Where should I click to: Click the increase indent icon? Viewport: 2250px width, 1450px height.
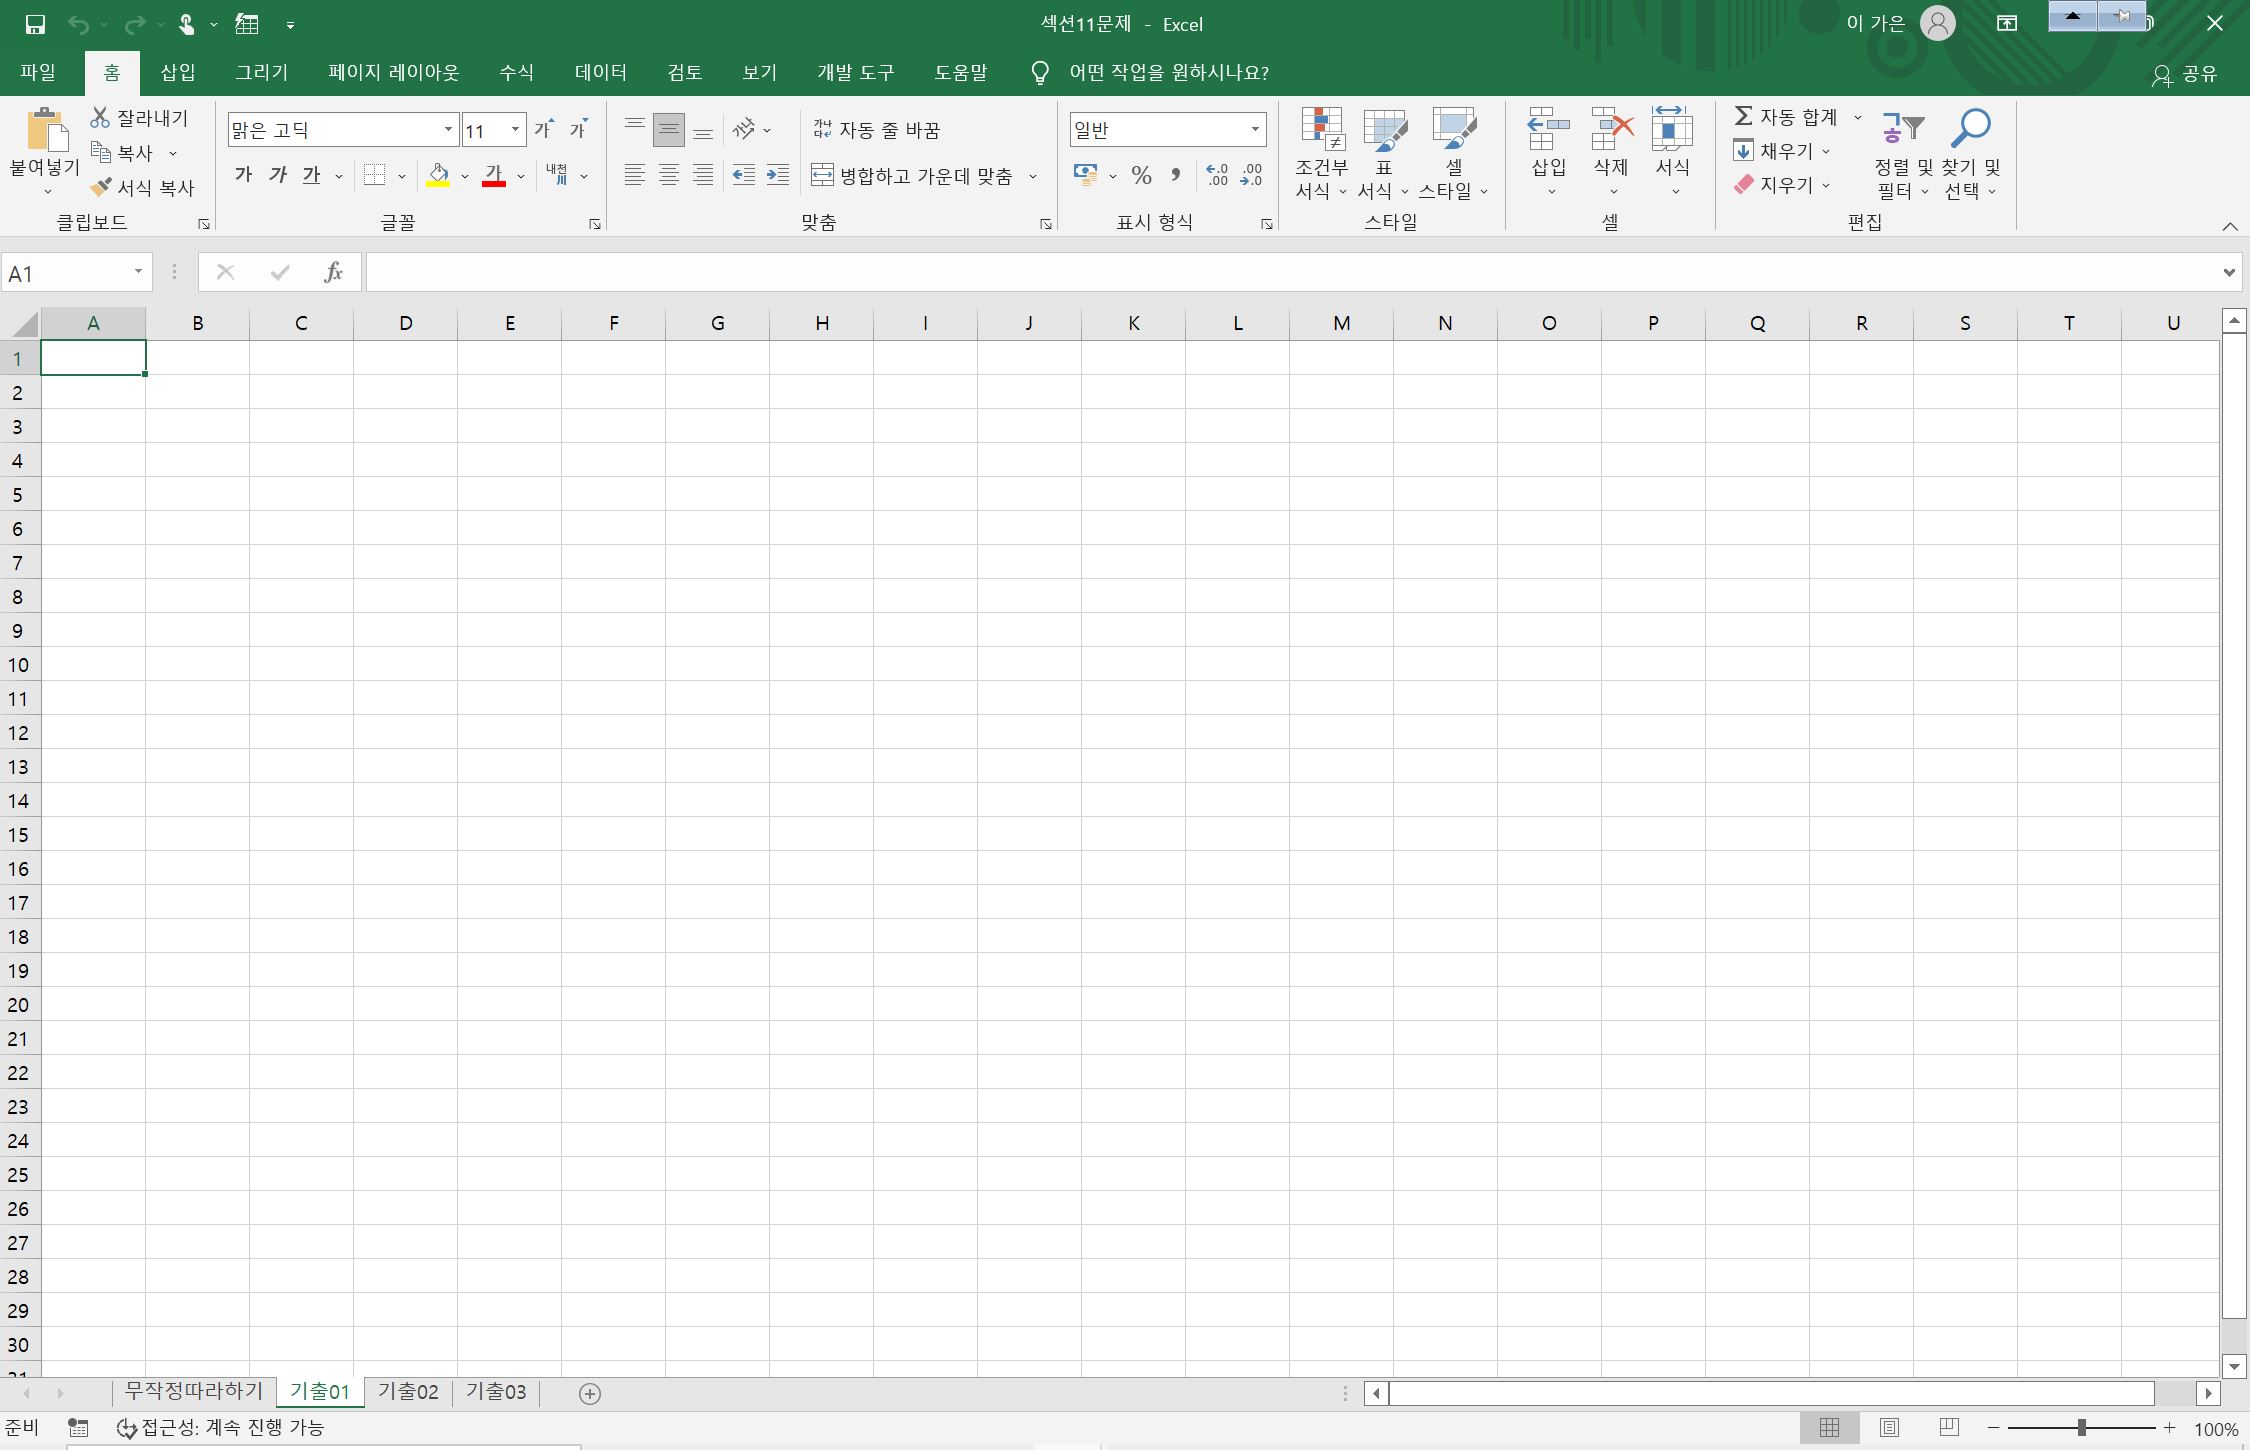coord(778,176)
